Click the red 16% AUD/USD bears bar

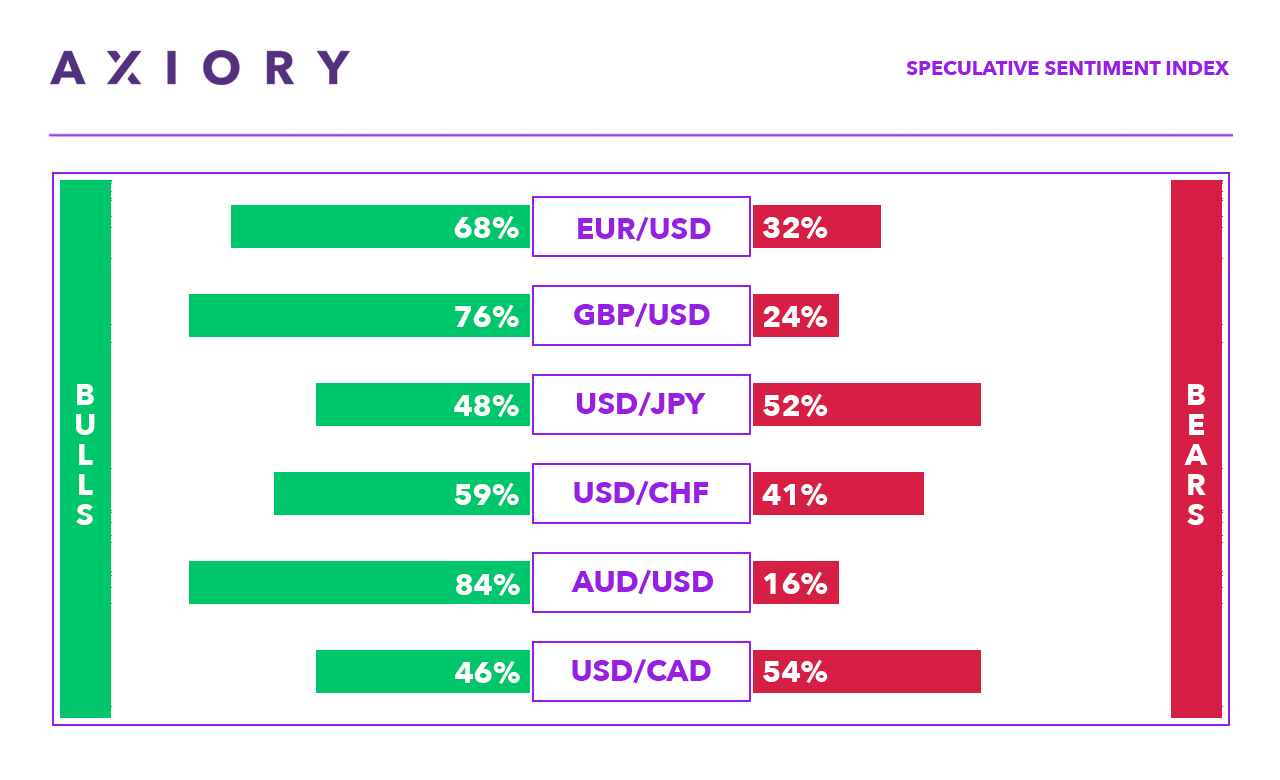click(x=796, y=583)
